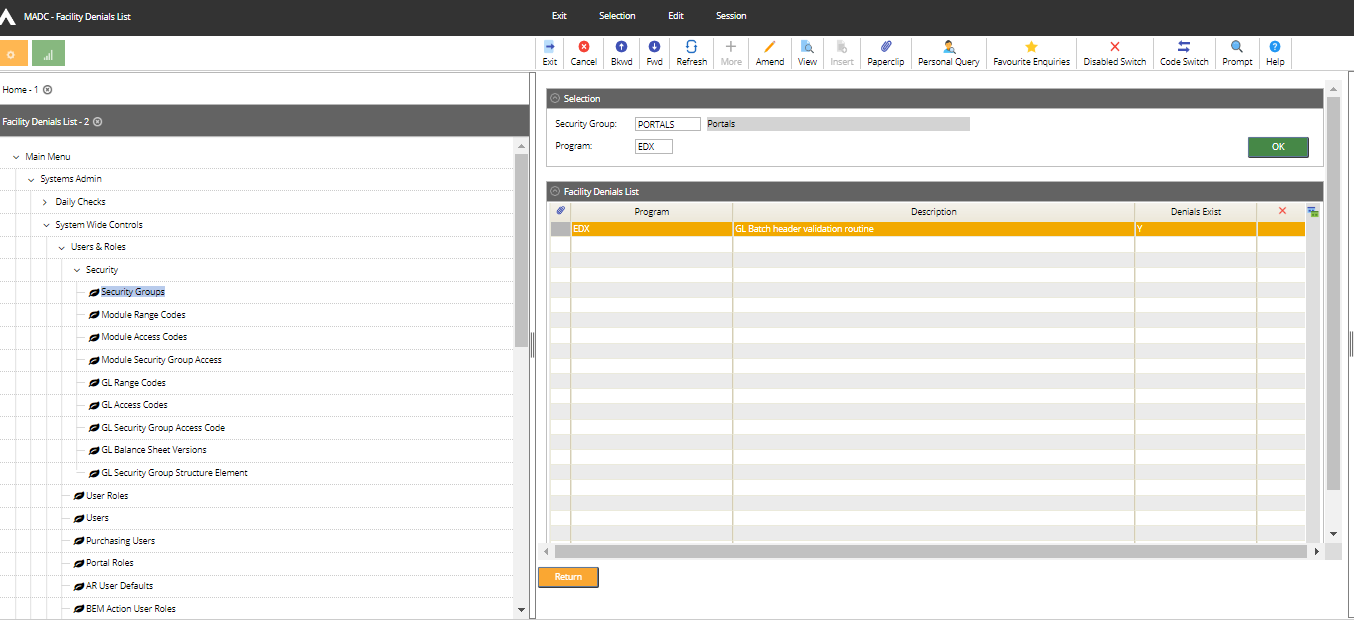Open User Roles in the tree
Image resolution: width=1354 pixels, height=621 pixels.
click(x=107, y=496)
